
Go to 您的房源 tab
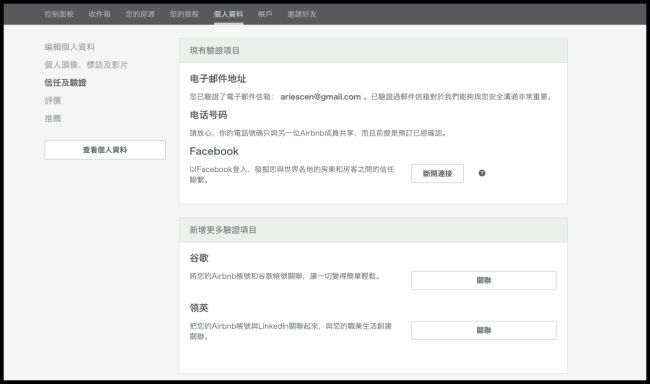pos(140,14)
